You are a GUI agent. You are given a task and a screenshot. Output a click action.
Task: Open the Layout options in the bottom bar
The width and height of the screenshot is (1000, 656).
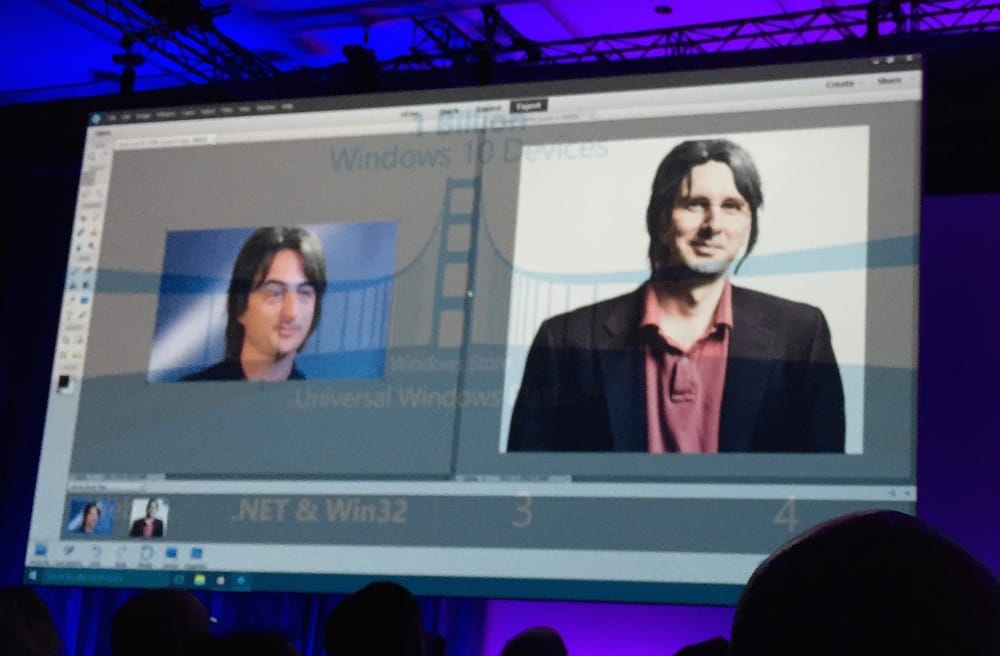171,555
